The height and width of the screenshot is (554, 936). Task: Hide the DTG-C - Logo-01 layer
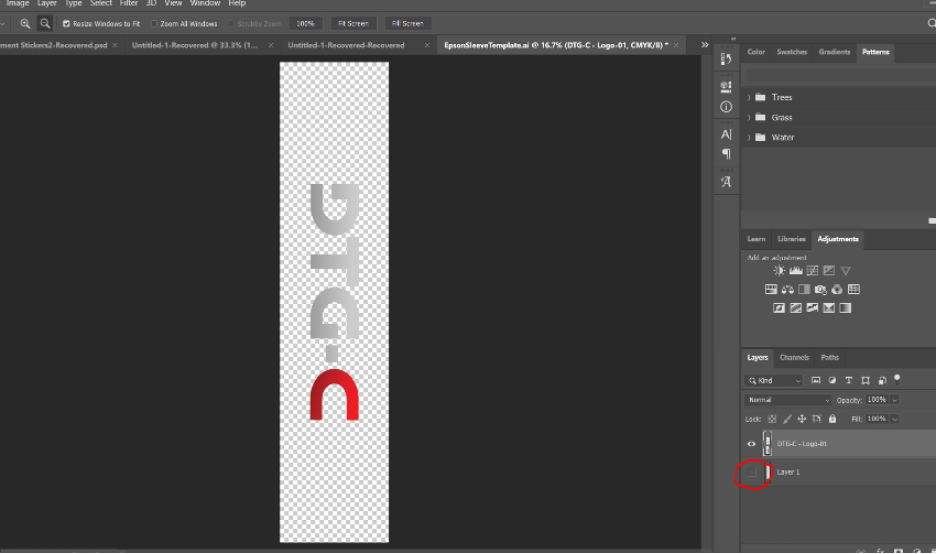click(x=752, y=444)
